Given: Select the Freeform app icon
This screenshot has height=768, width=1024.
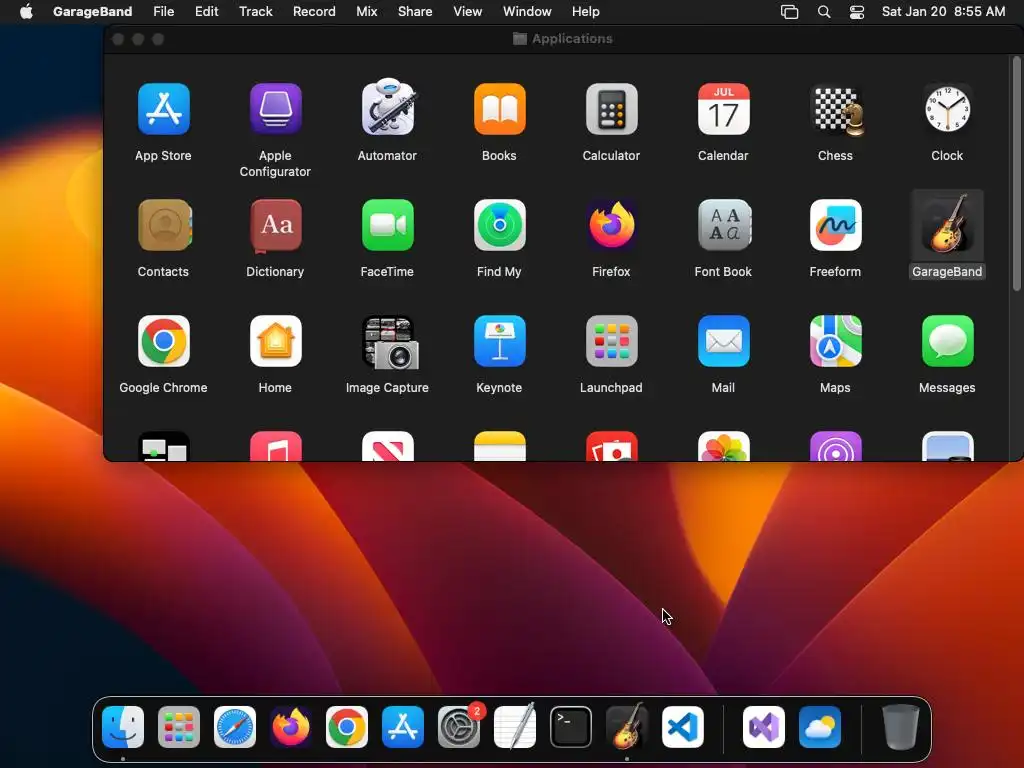Looking at the screenshot, I should pos(836,225).
